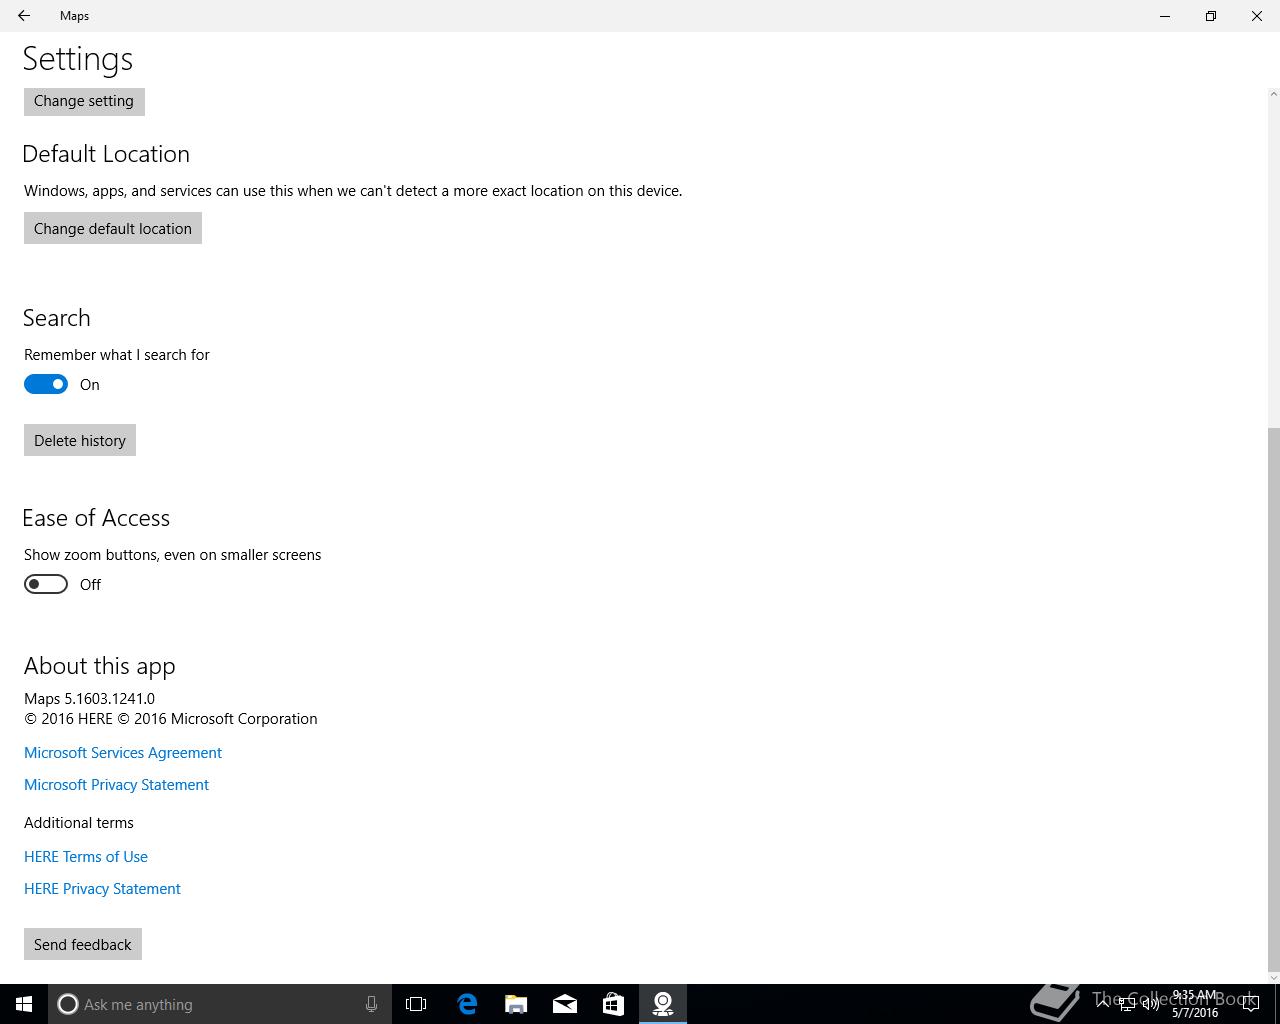Click the Default Location heading
The width and height of the screenshot is (1280, 1024).
106,154
